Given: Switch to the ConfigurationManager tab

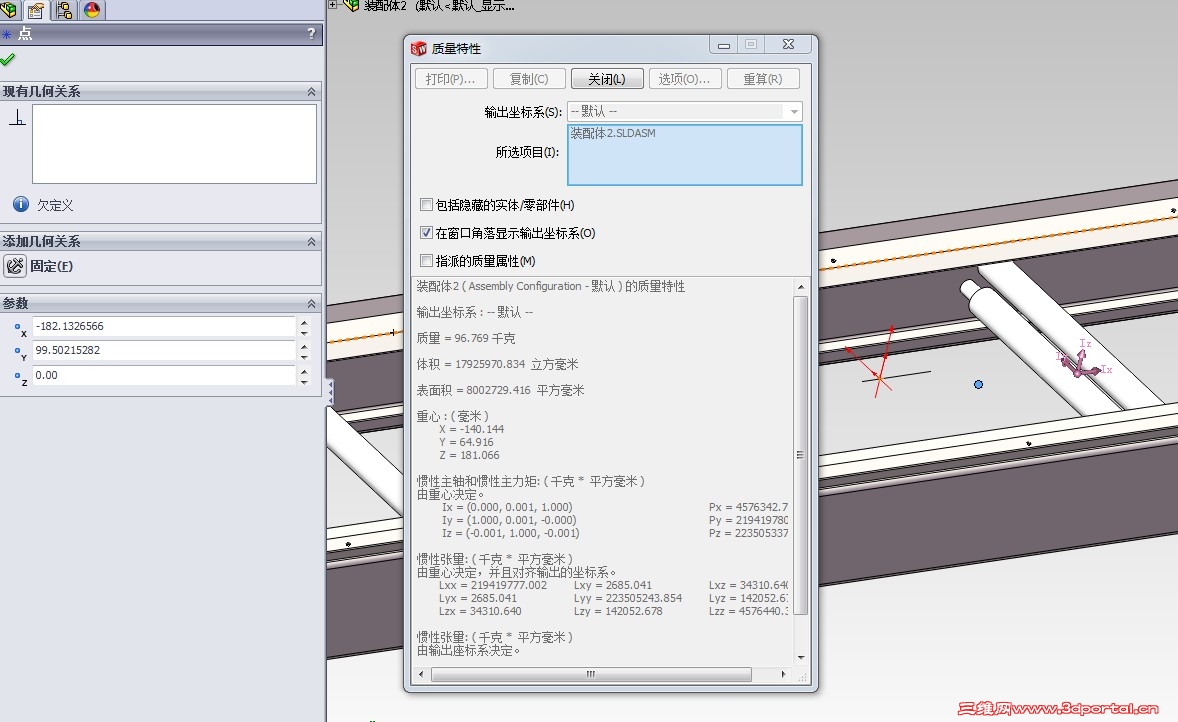Looking at the screenshot, I should click(x=63, y=10).
